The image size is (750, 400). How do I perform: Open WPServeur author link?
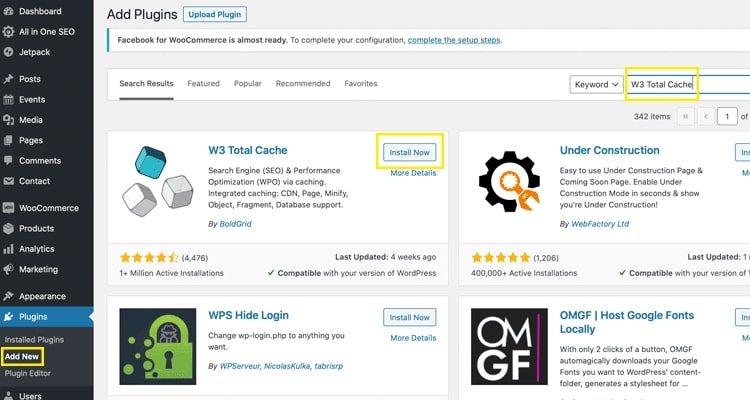(x=240, y=366)
